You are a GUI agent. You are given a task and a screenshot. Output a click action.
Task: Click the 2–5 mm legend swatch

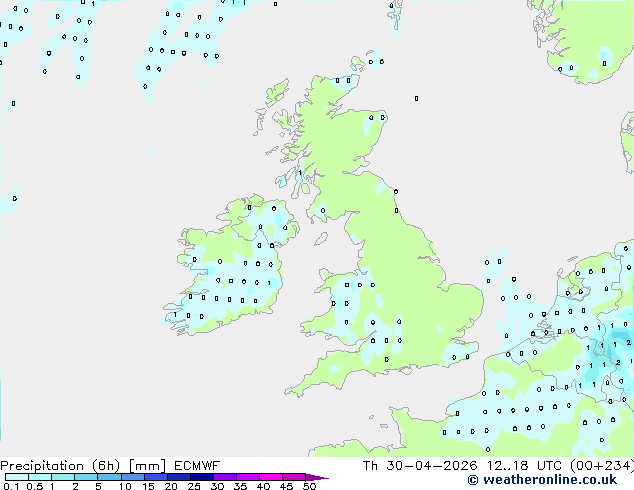point(86,477)
